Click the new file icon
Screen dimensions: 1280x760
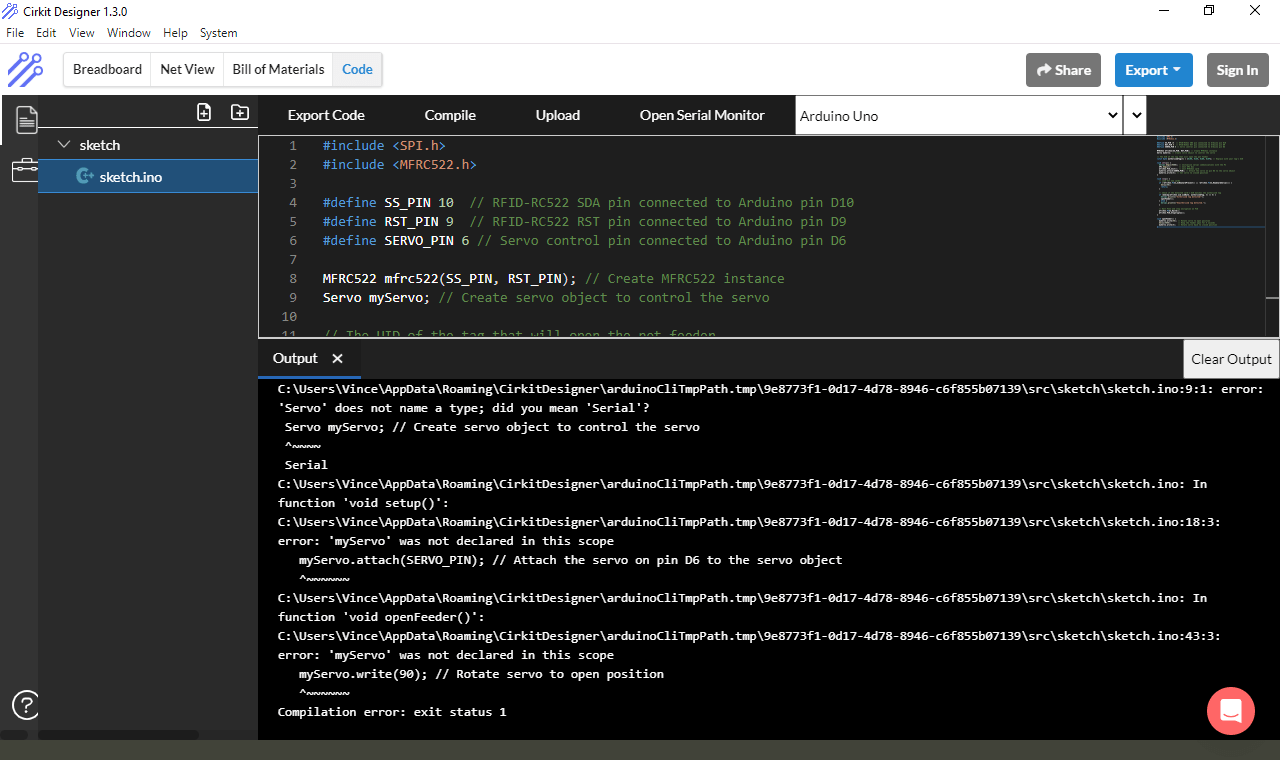204,112
